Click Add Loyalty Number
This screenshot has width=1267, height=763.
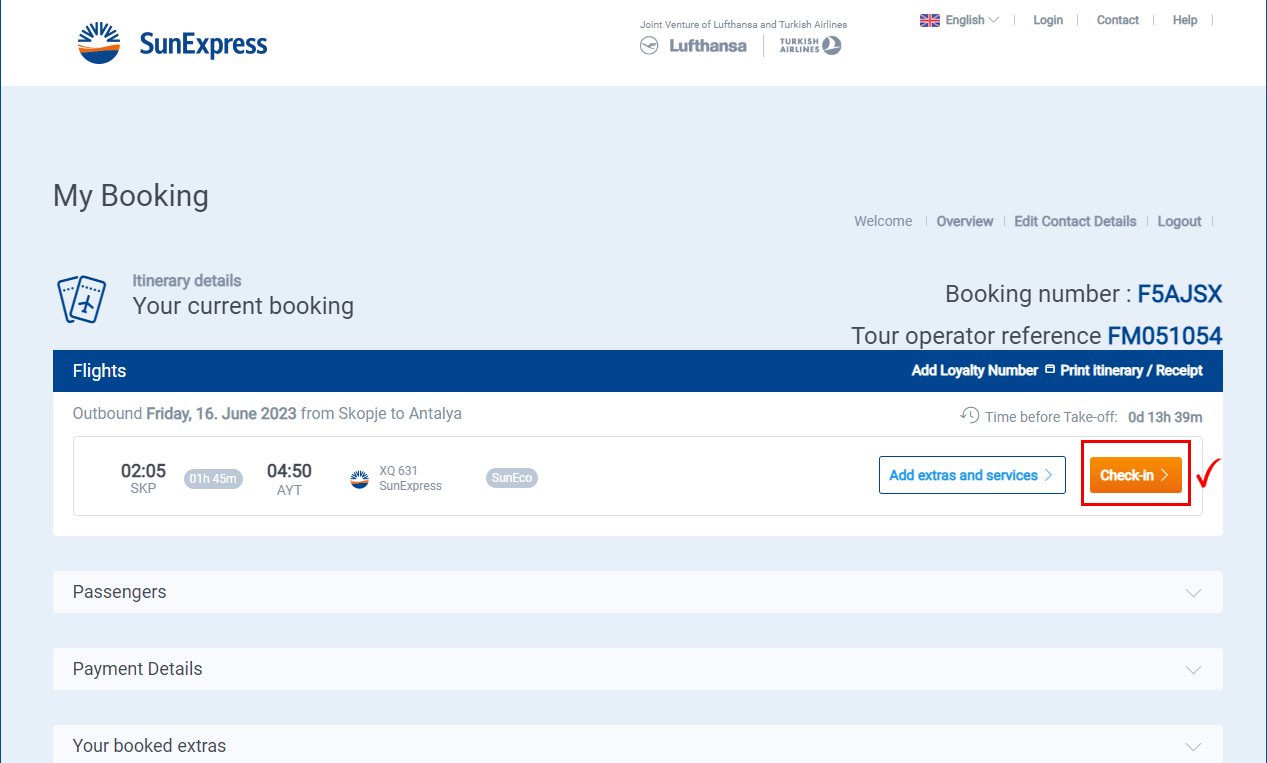(x=975, y=370)
